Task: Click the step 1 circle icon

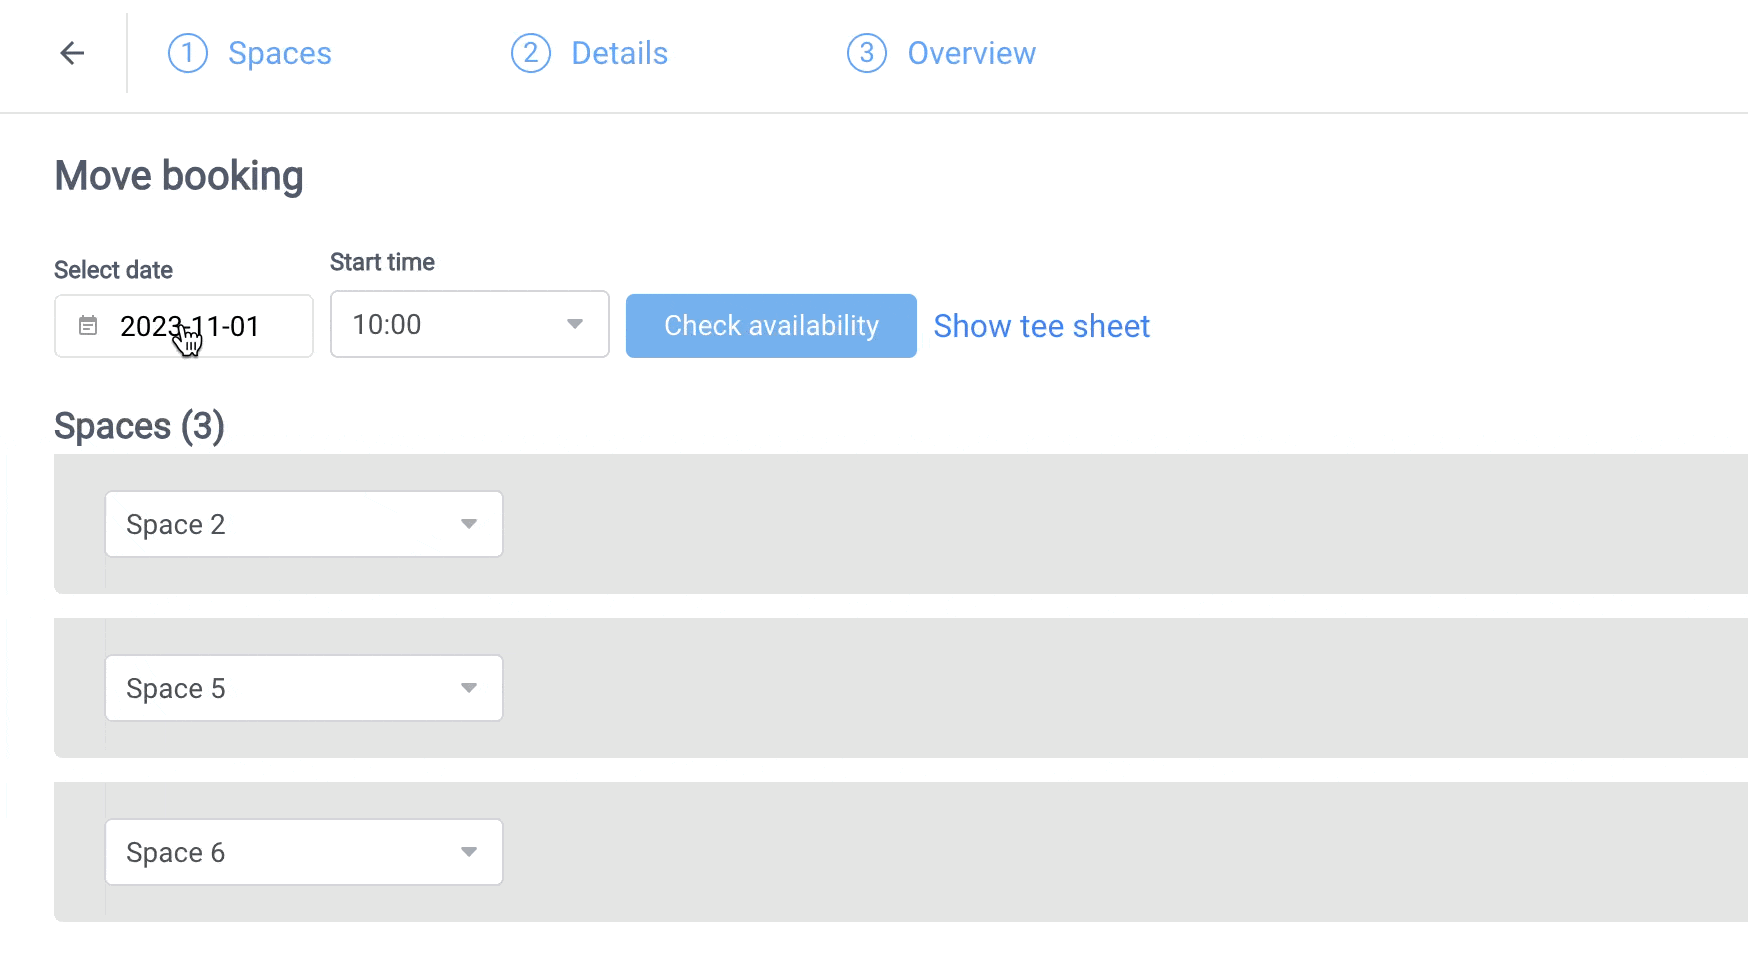Action: [x=188, y=53]
